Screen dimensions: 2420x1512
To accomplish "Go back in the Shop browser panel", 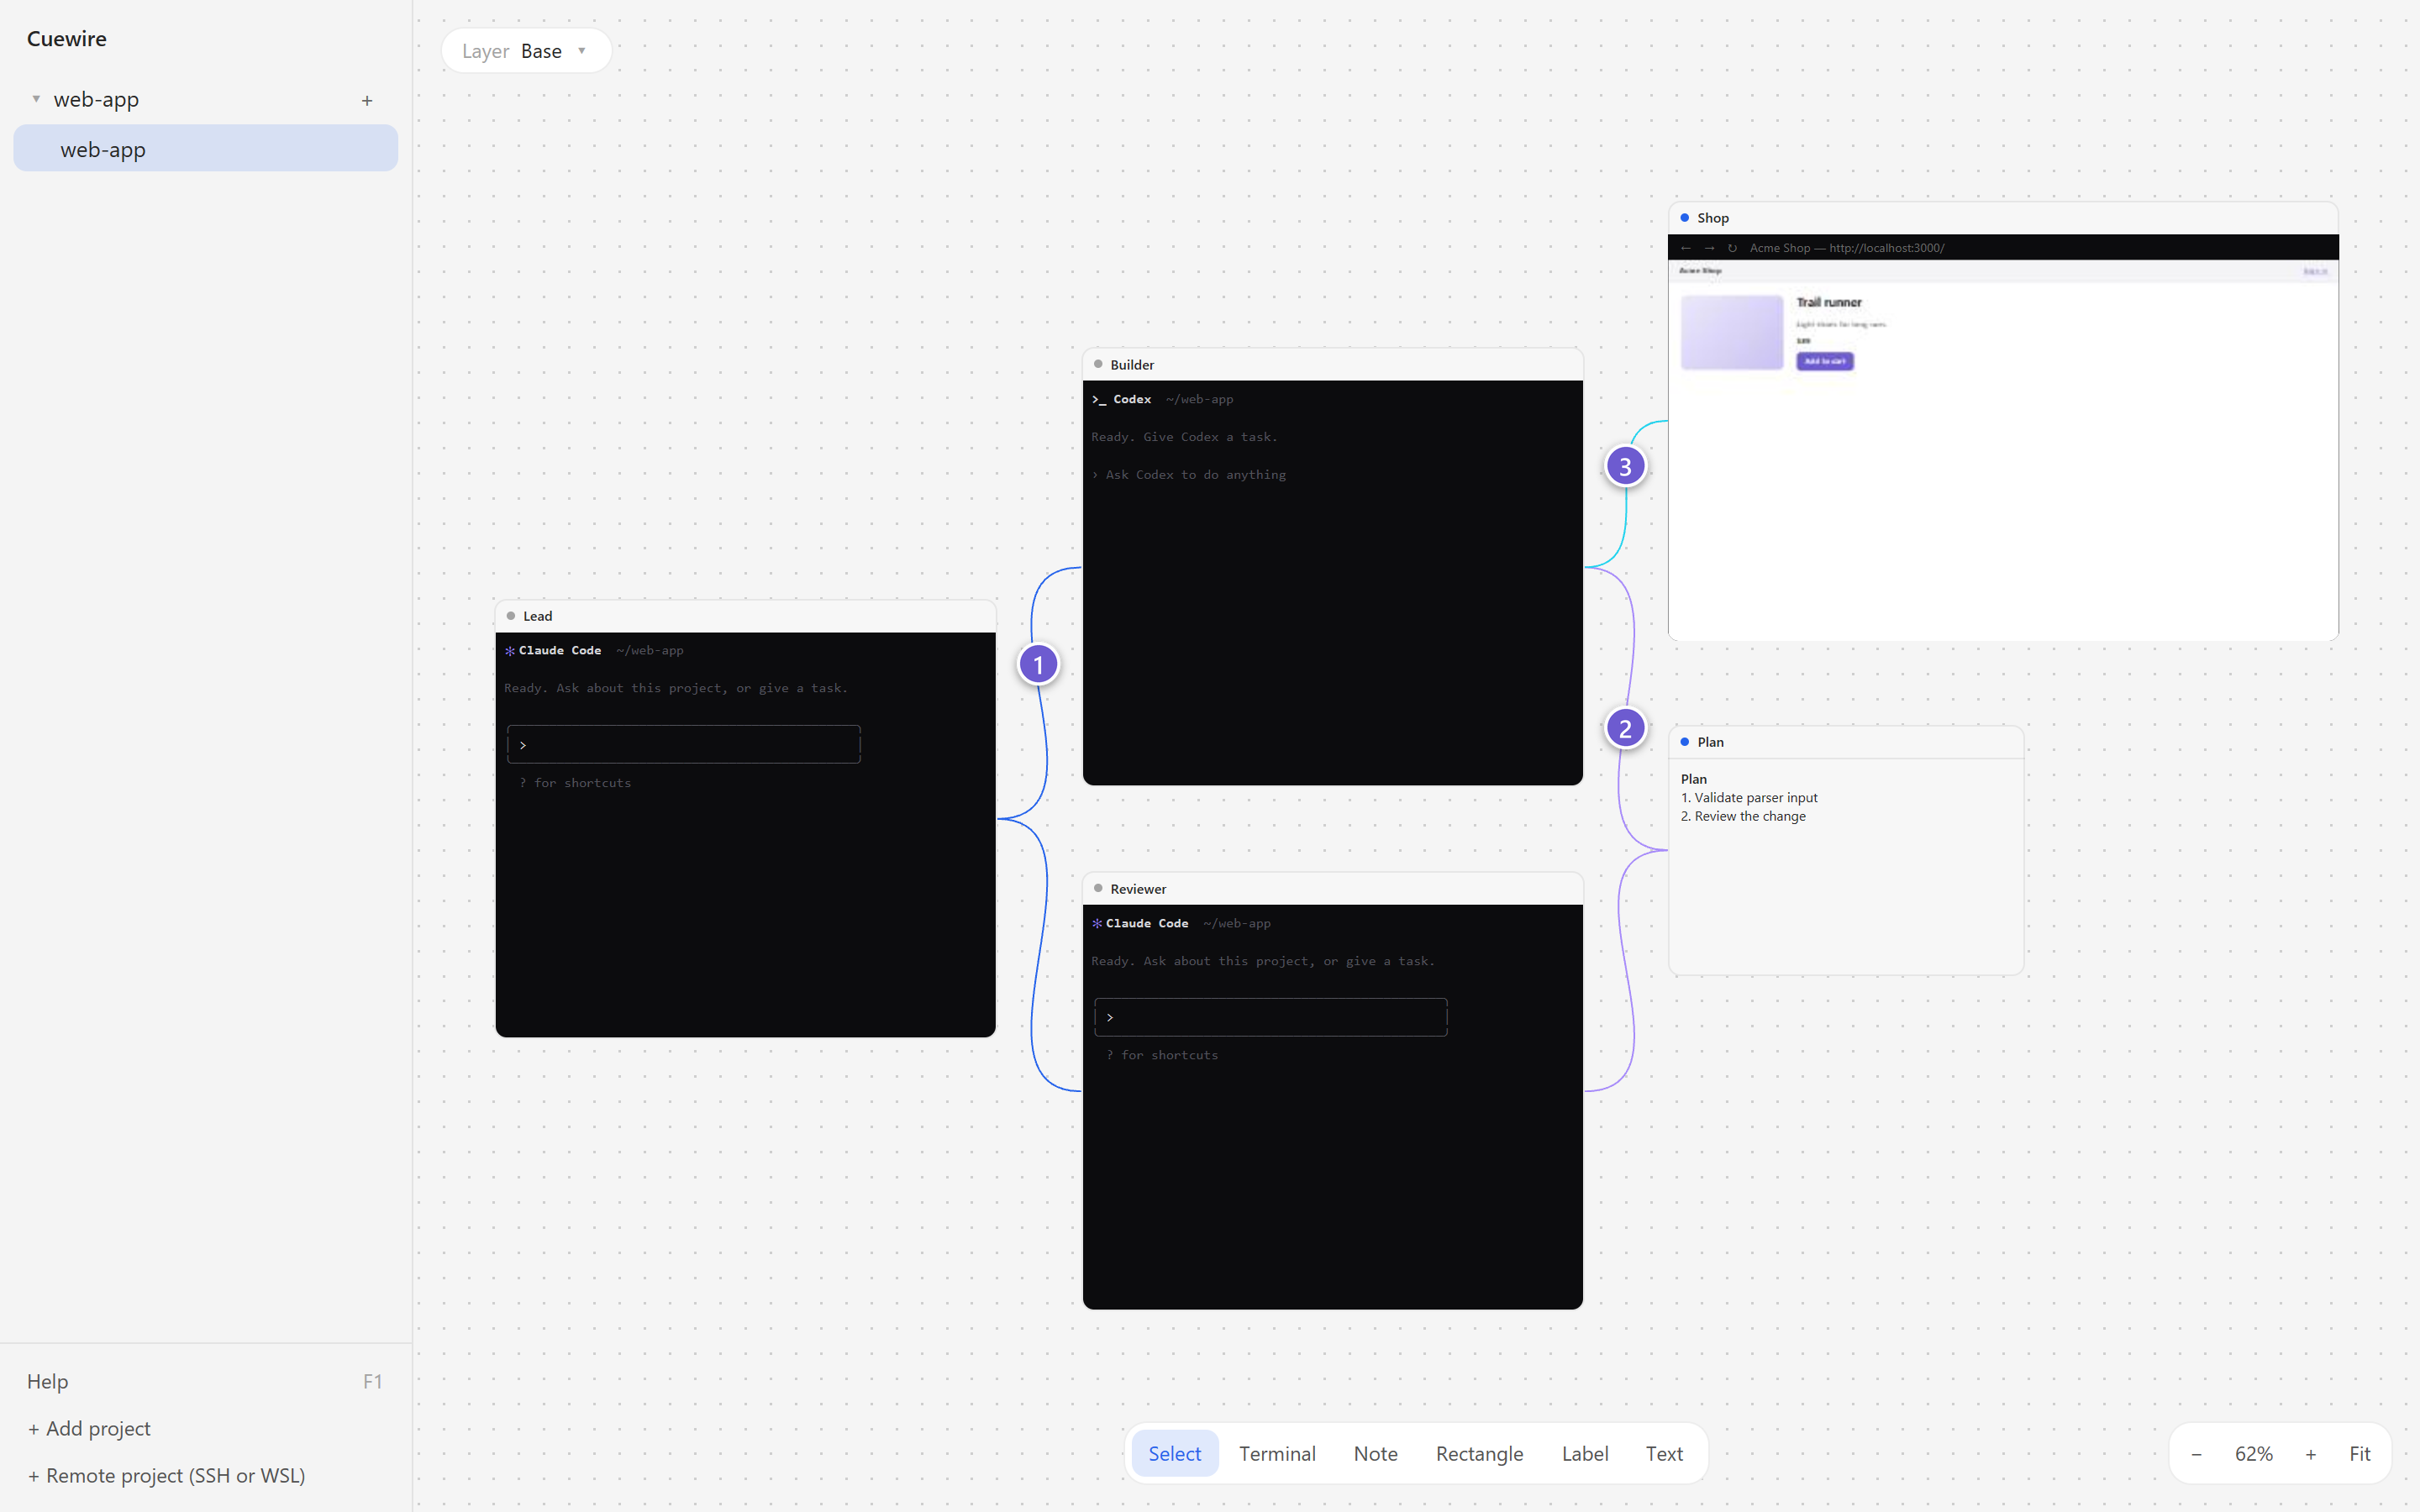I will (1686, 248).
